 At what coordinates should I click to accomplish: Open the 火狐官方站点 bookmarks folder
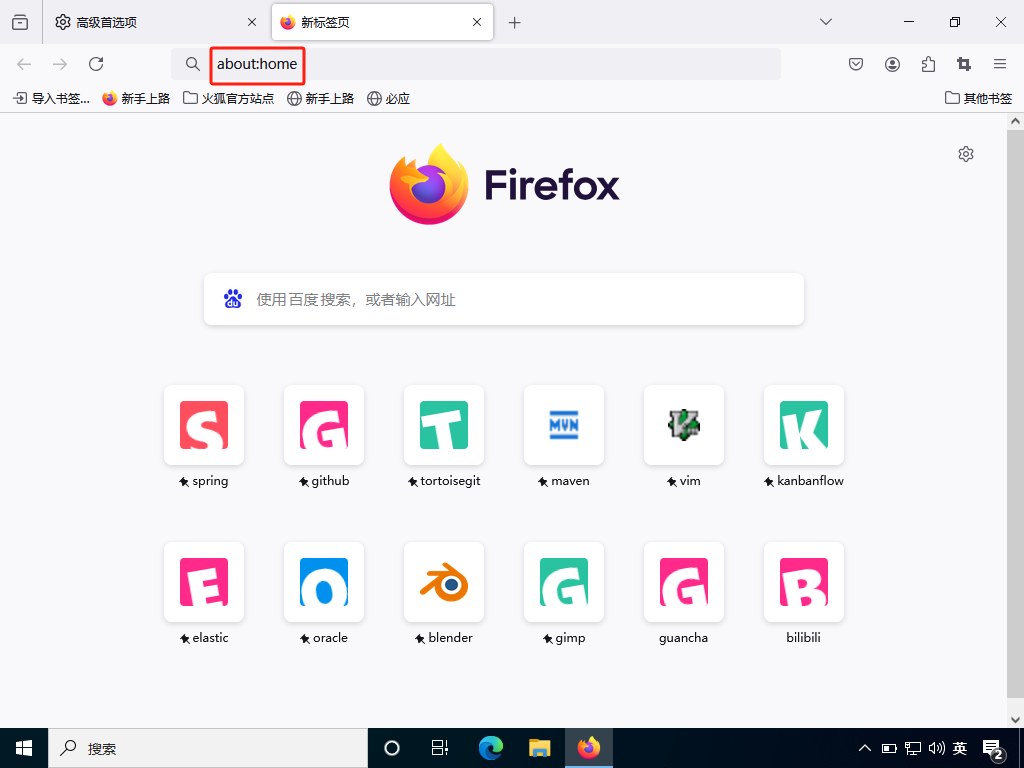coord(228,99)
